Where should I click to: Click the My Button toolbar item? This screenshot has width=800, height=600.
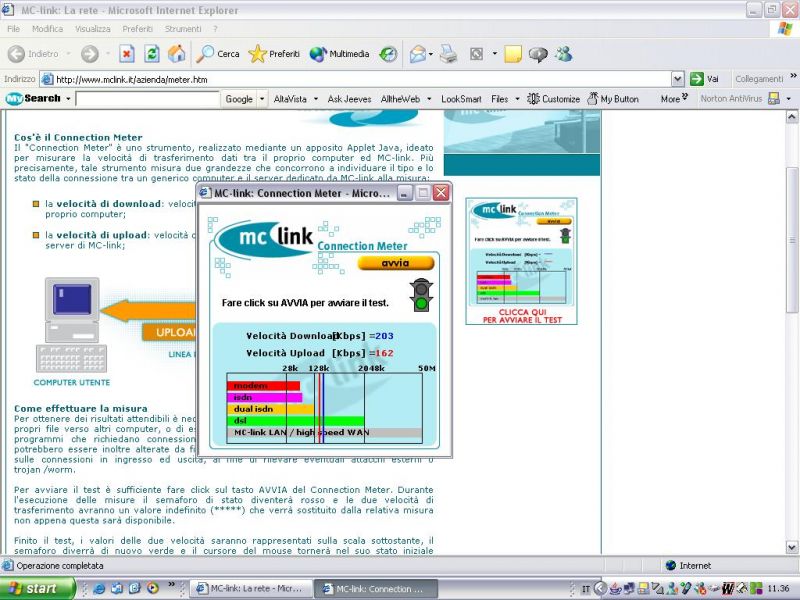pos(613,98)
